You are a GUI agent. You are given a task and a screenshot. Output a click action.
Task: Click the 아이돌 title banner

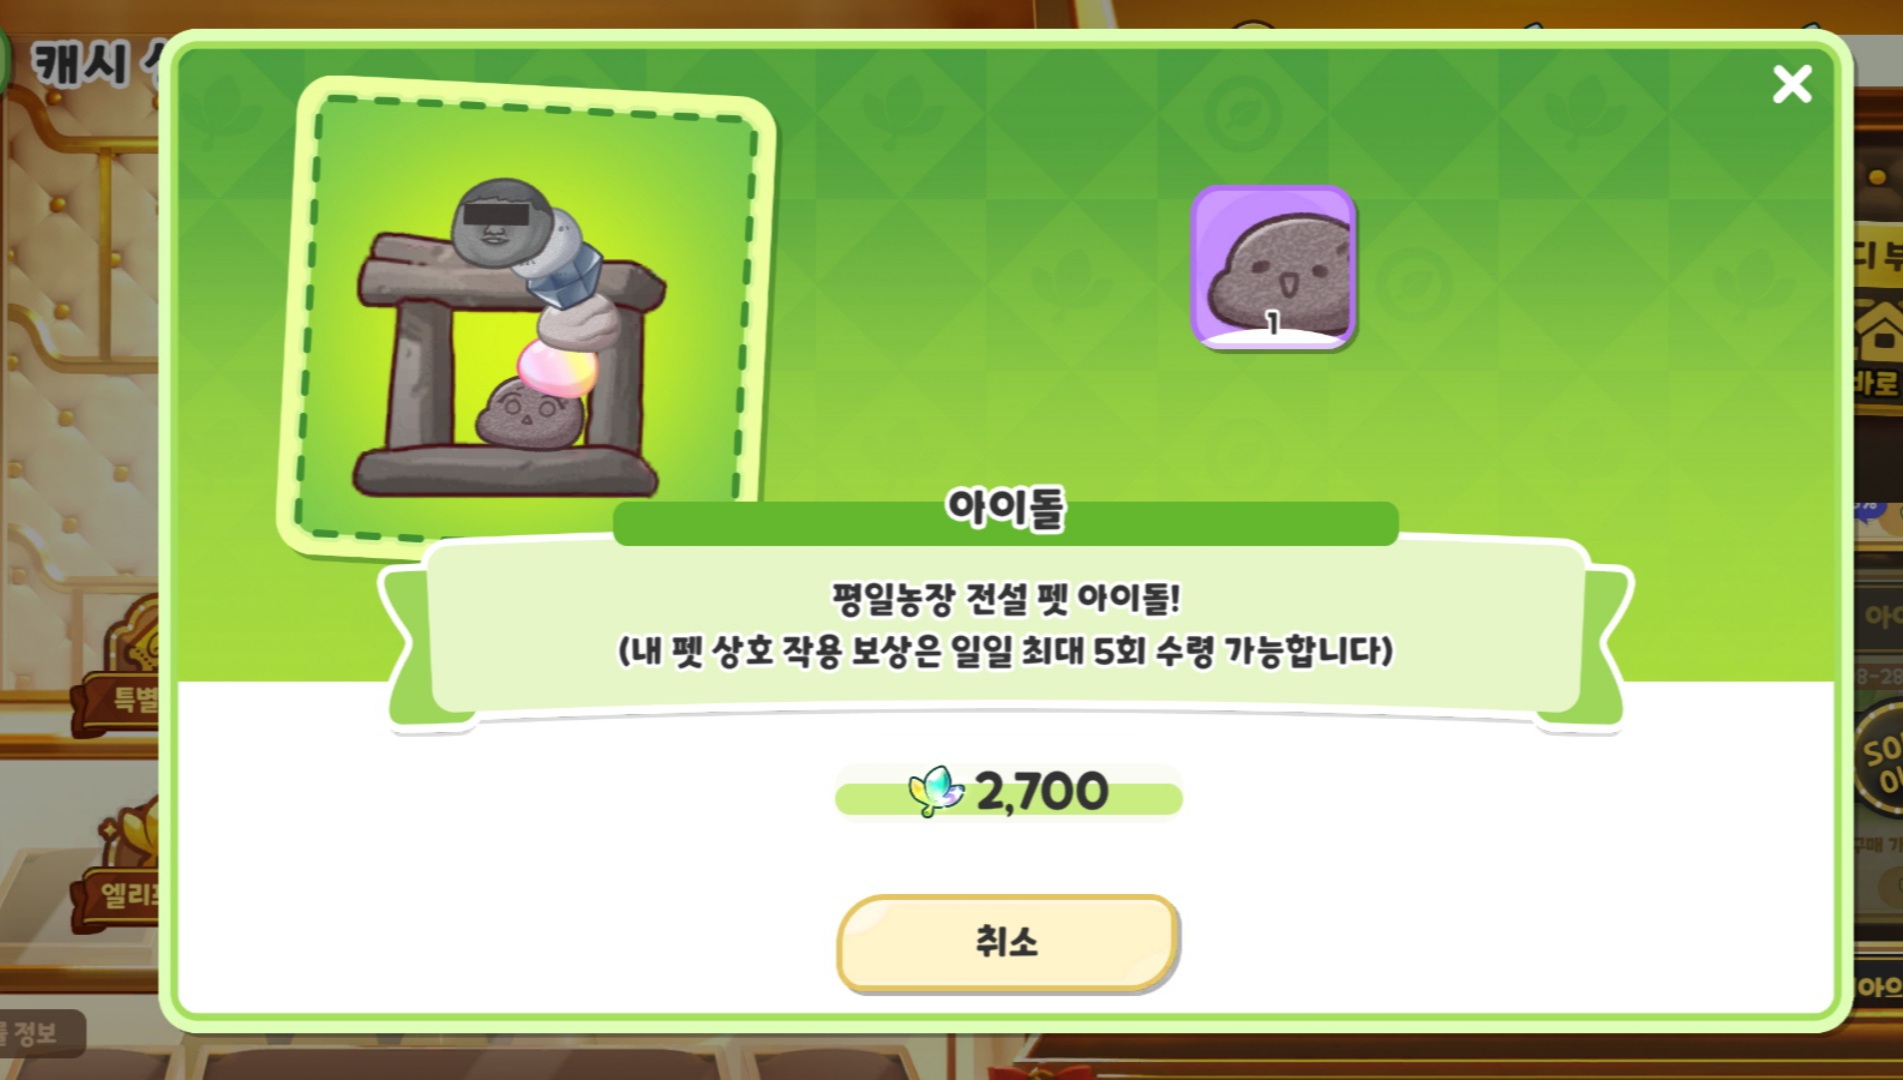[1005, 510]
